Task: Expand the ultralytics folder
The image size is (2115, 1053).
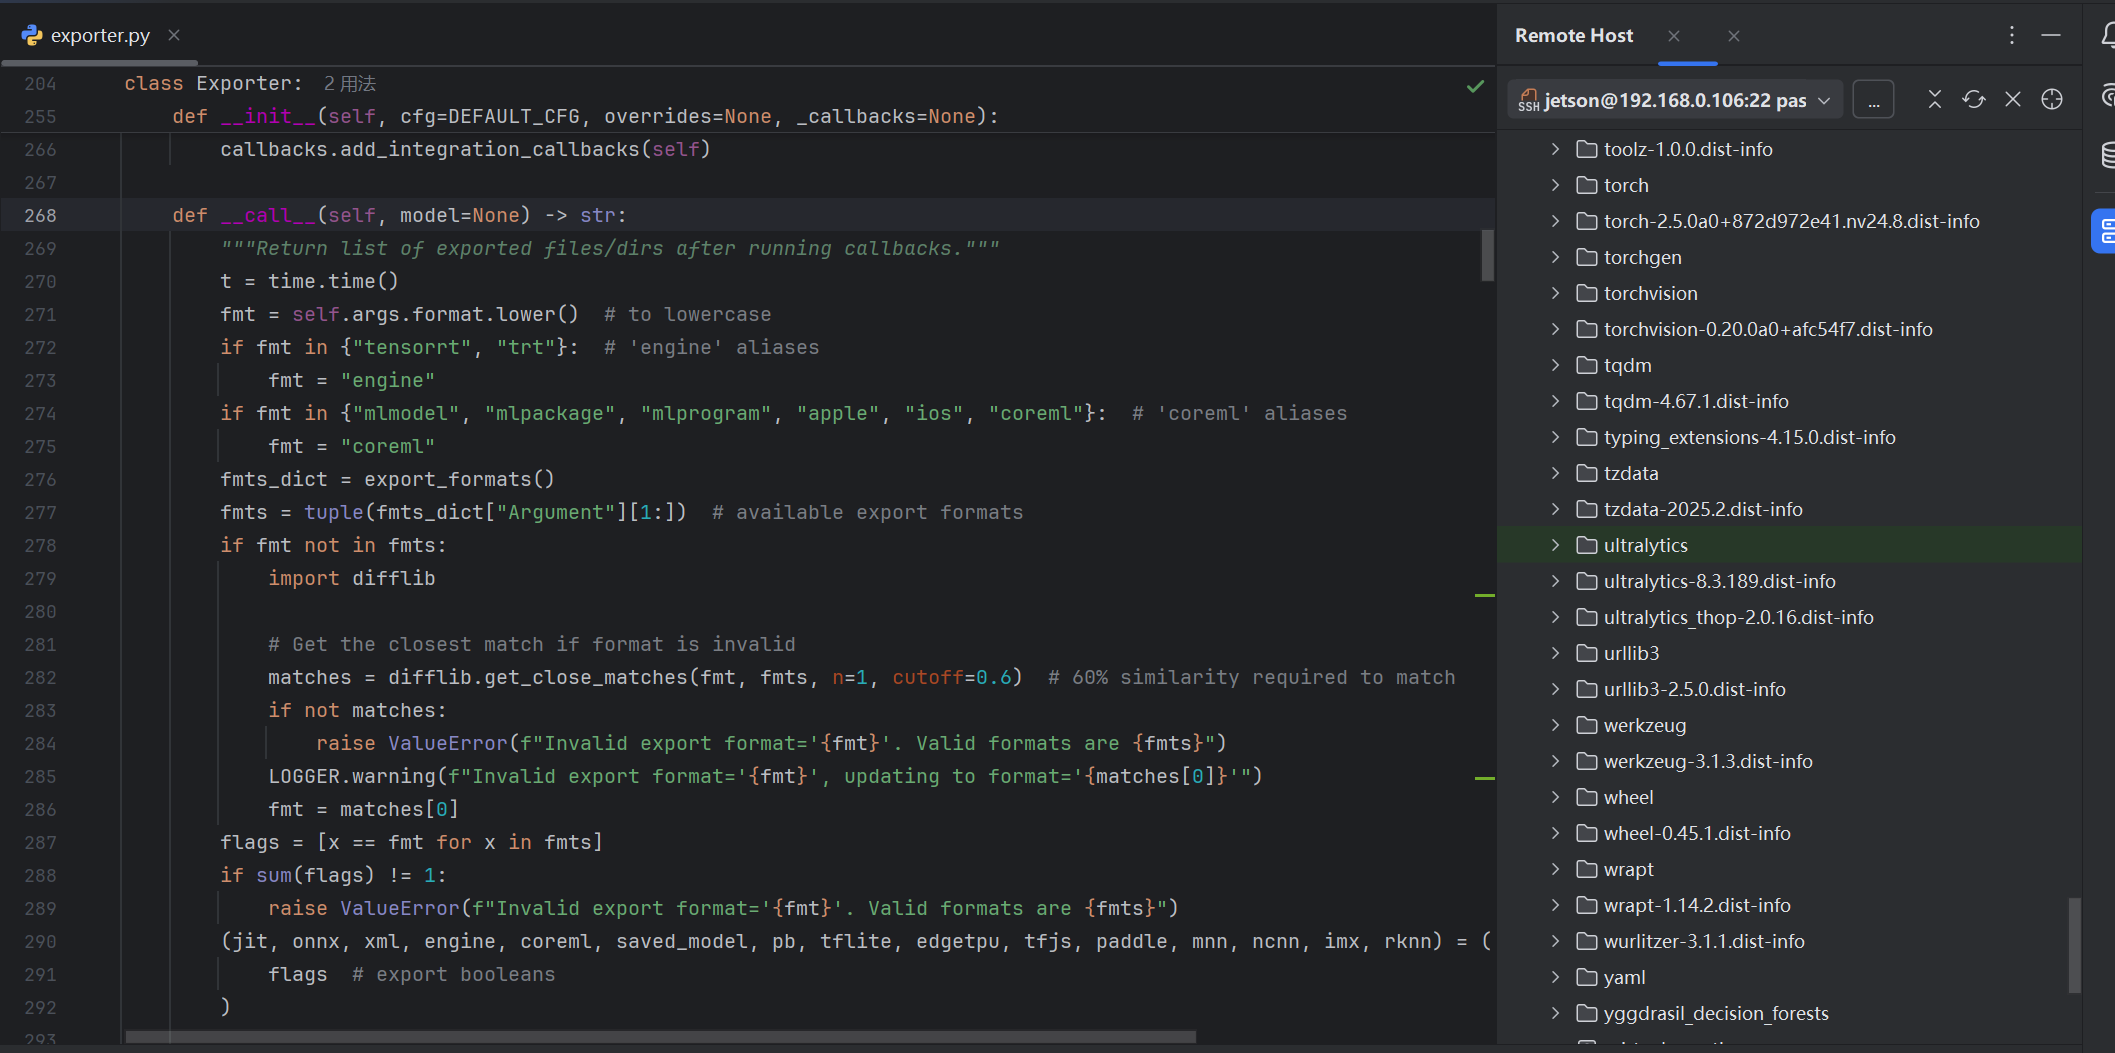Action: (x=1555, y=545)
